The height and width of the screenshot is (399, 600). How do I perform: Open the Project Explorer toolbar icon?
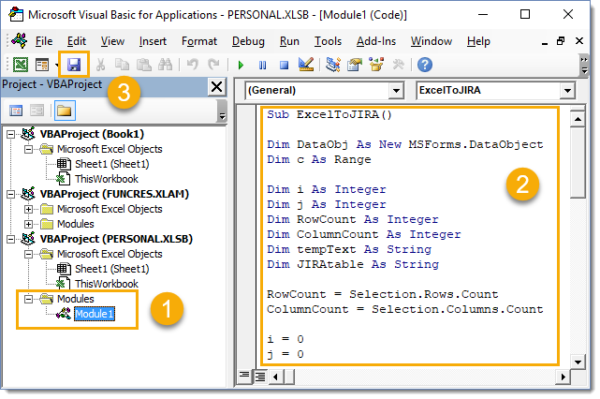click(333, 65)
